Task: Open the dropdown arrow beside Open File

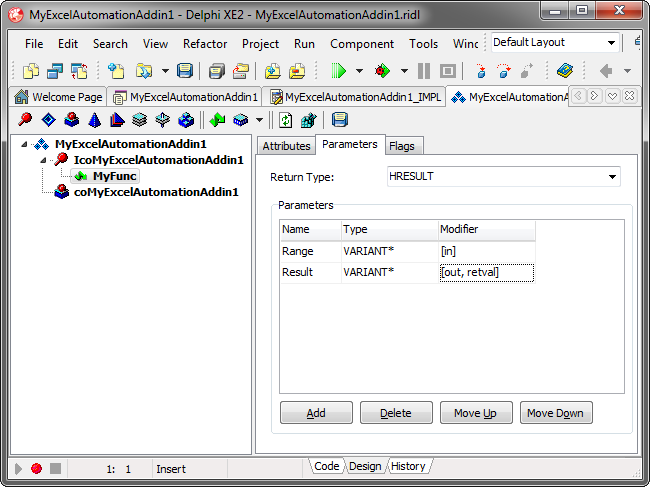Action: pyautogui.click(x=165, y=71)
